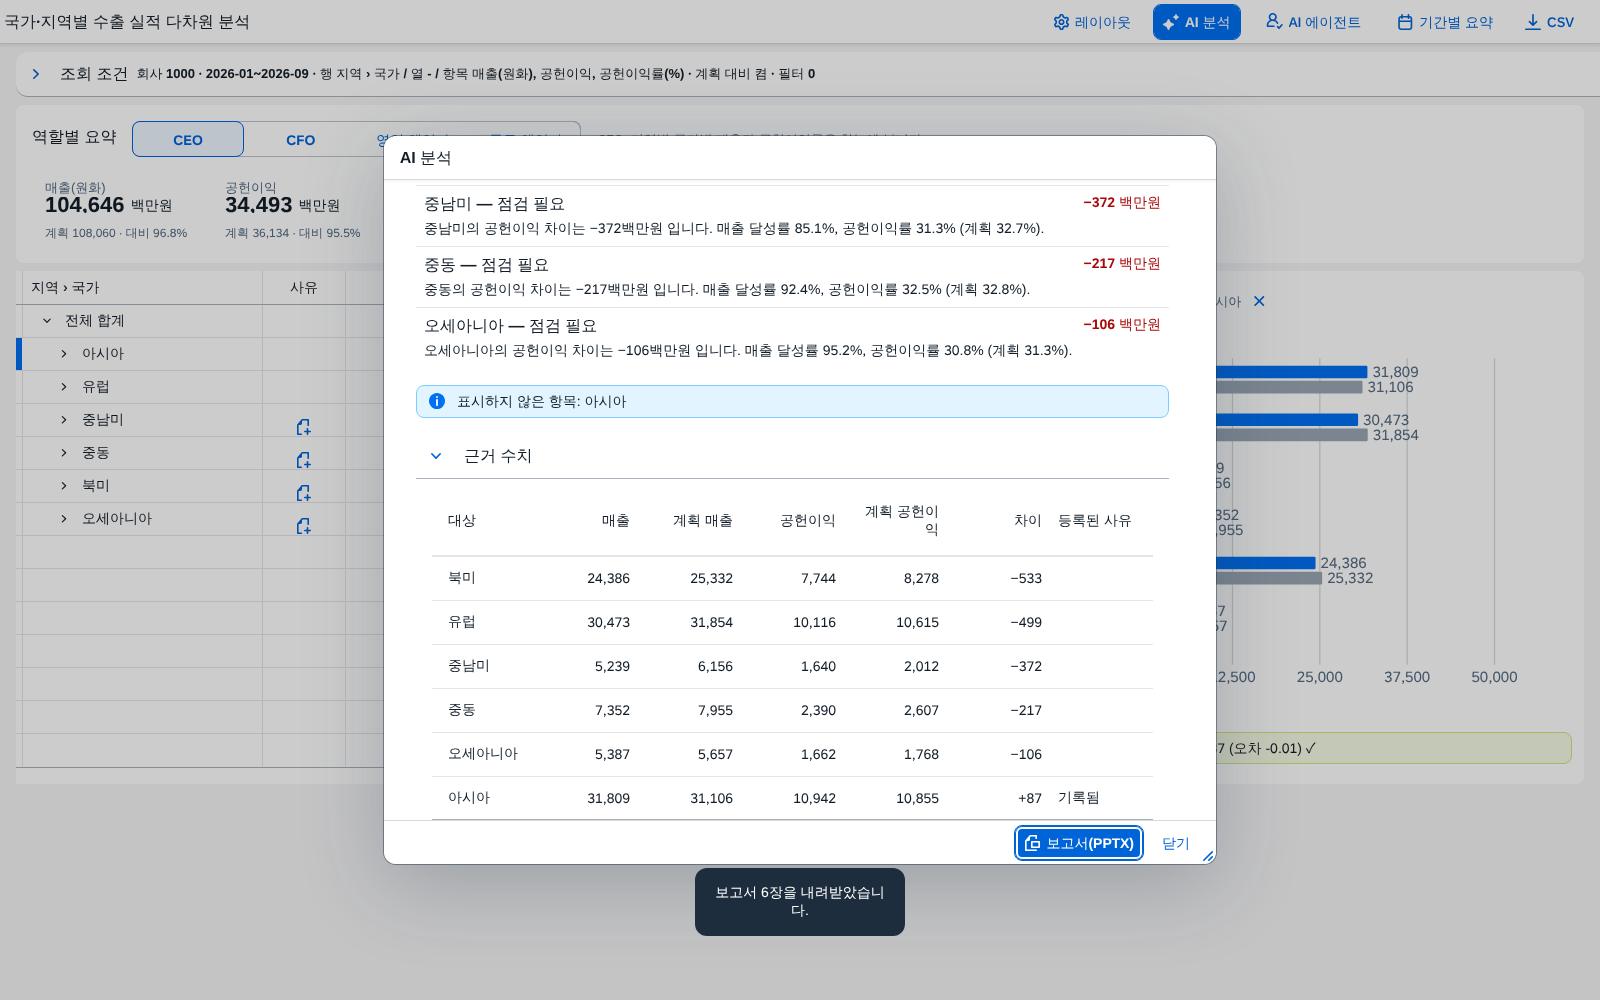Open the 레이아웃 settings gear
This screenshot has width=1600, height=1000.
[1091, 22]
